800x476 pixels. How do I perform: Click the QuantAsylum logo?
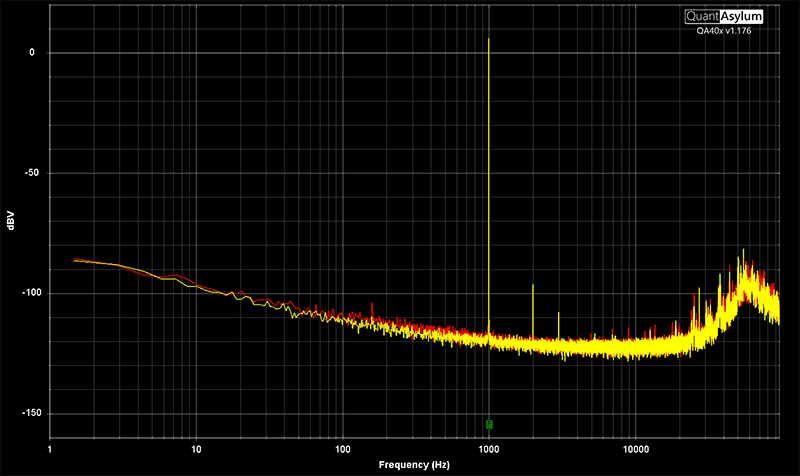(x=723, y=16)
